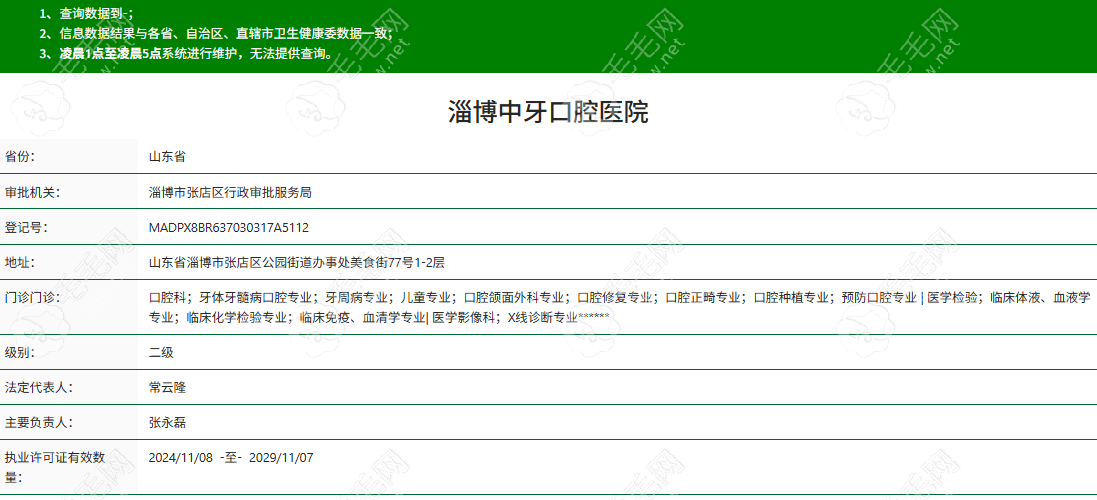Viewport: 1097px width, 500px height.
Task: Select the 主要负责人 label
Action: pyautogui.click(x=38, y=423)
